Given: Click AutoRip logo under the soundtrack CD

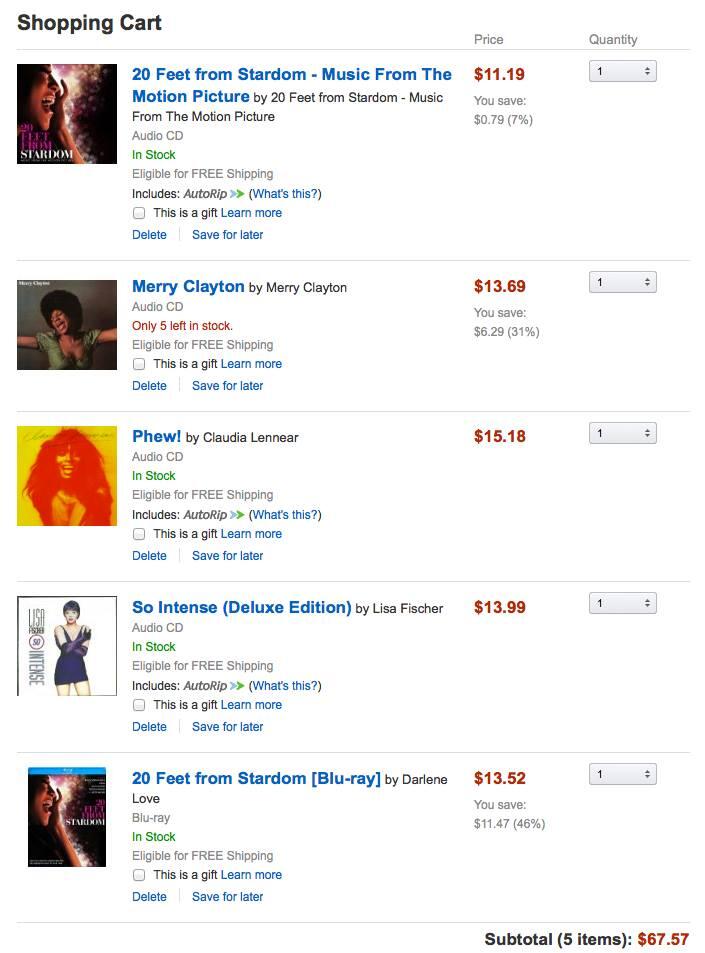Looking at the screenshot, I should [214, 194].
